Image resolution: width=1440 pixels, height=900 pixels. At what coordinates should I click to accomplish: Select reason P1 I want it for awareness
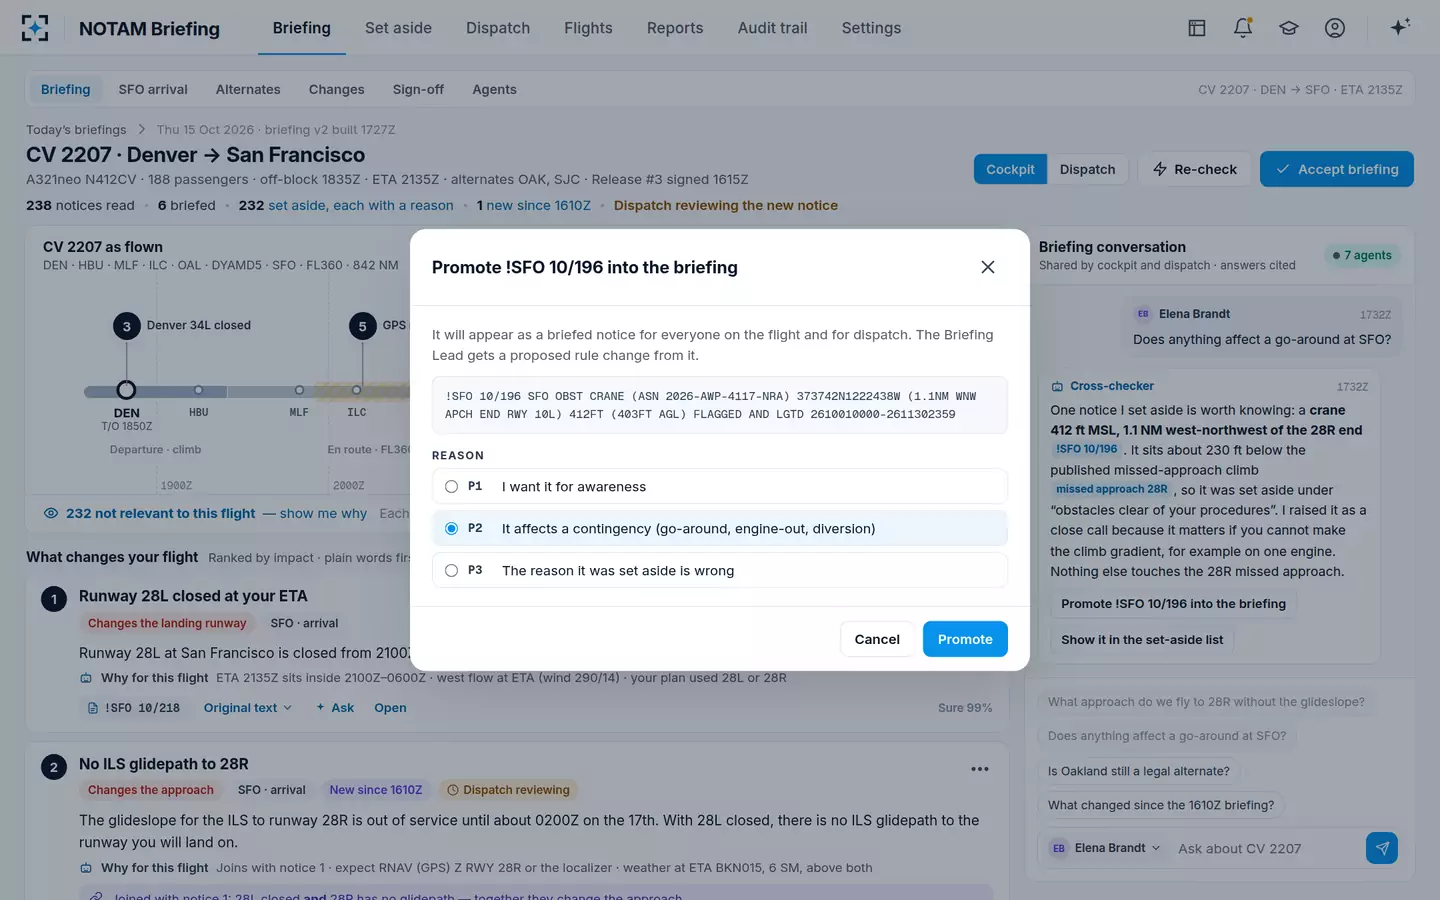(x=720, y=487)
